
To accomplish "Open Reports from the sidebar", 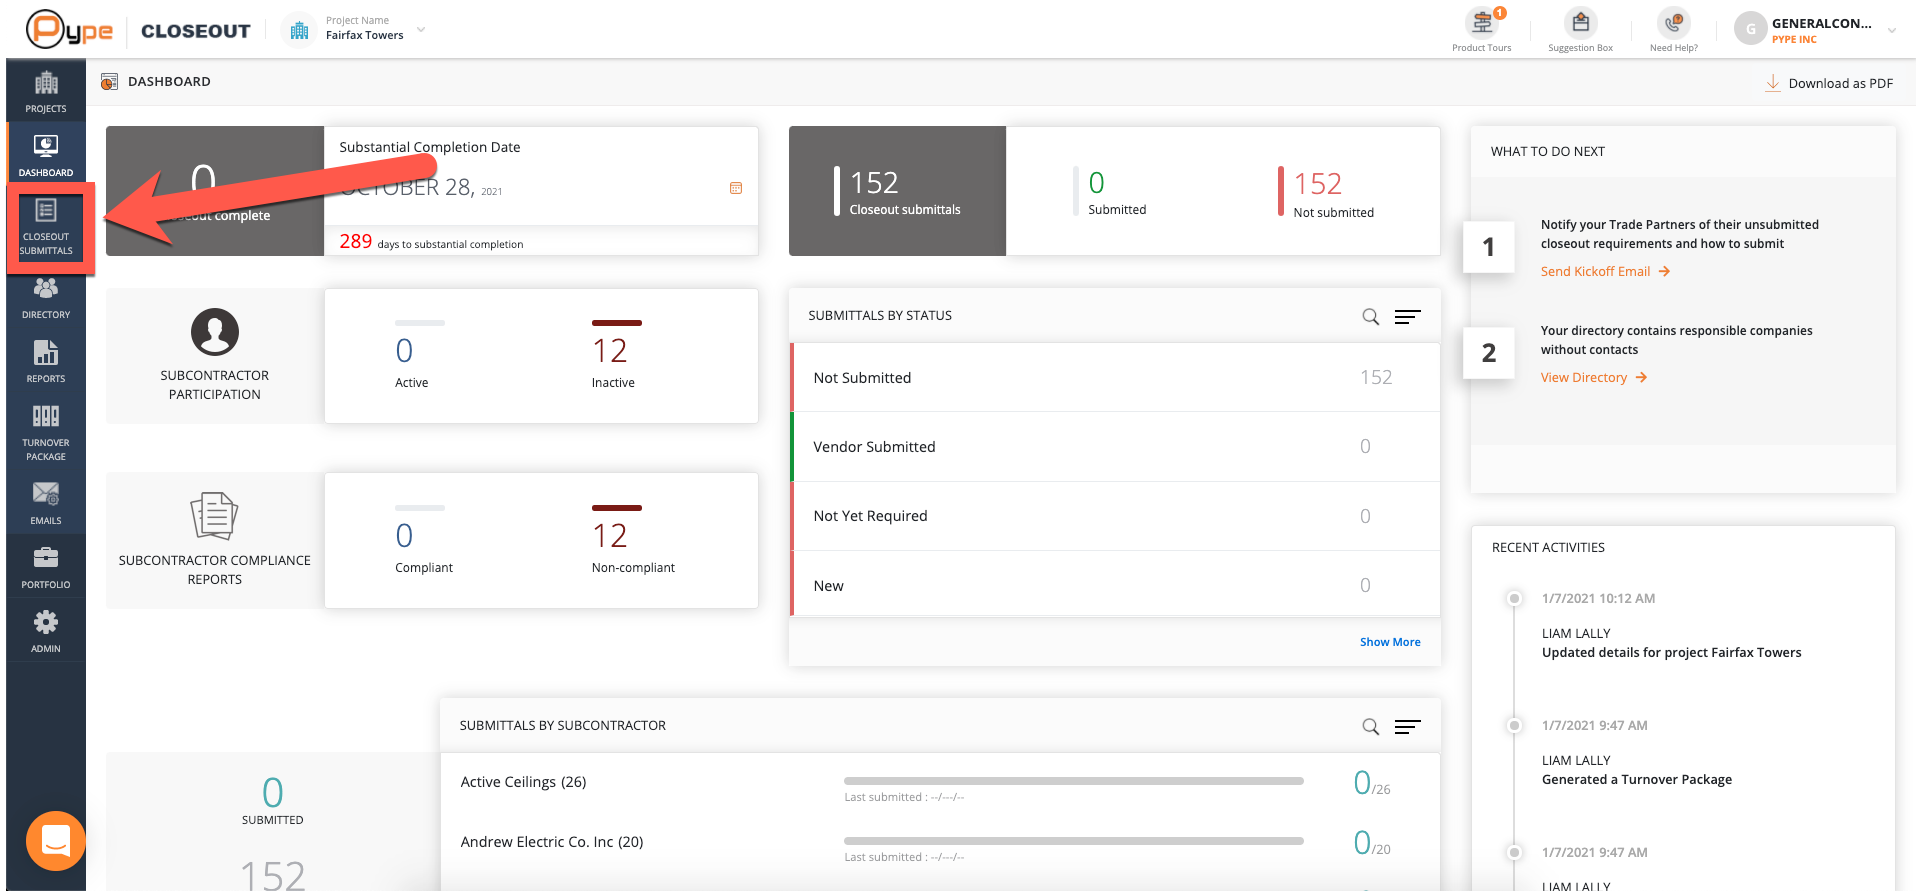I will tap(46, 362).
